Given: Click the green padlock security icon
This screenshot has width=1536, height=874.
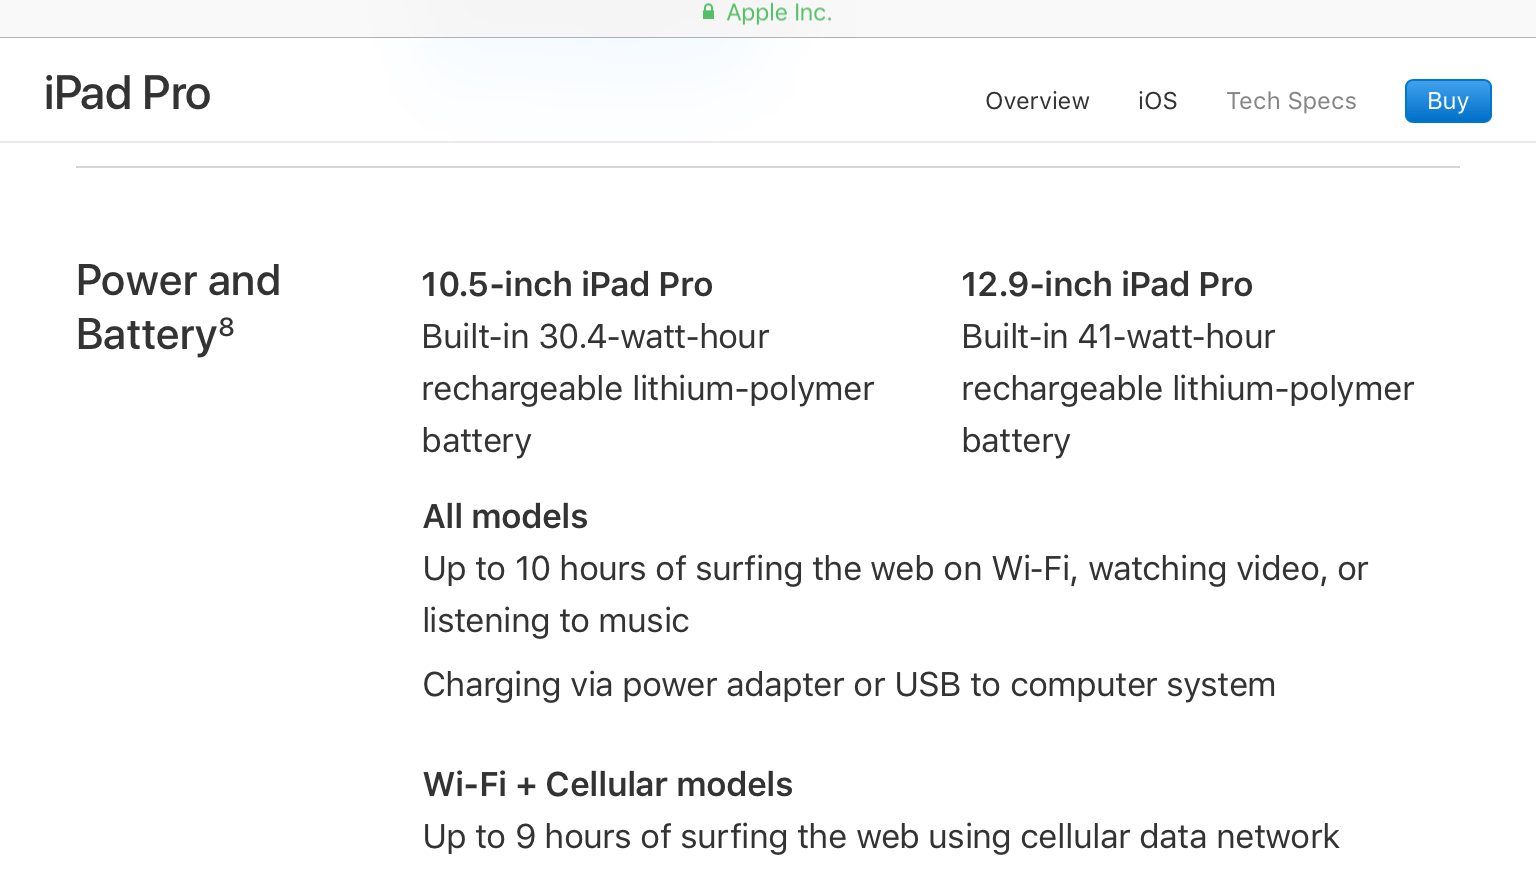Looking at the screenshot, I should click(708, 12).
